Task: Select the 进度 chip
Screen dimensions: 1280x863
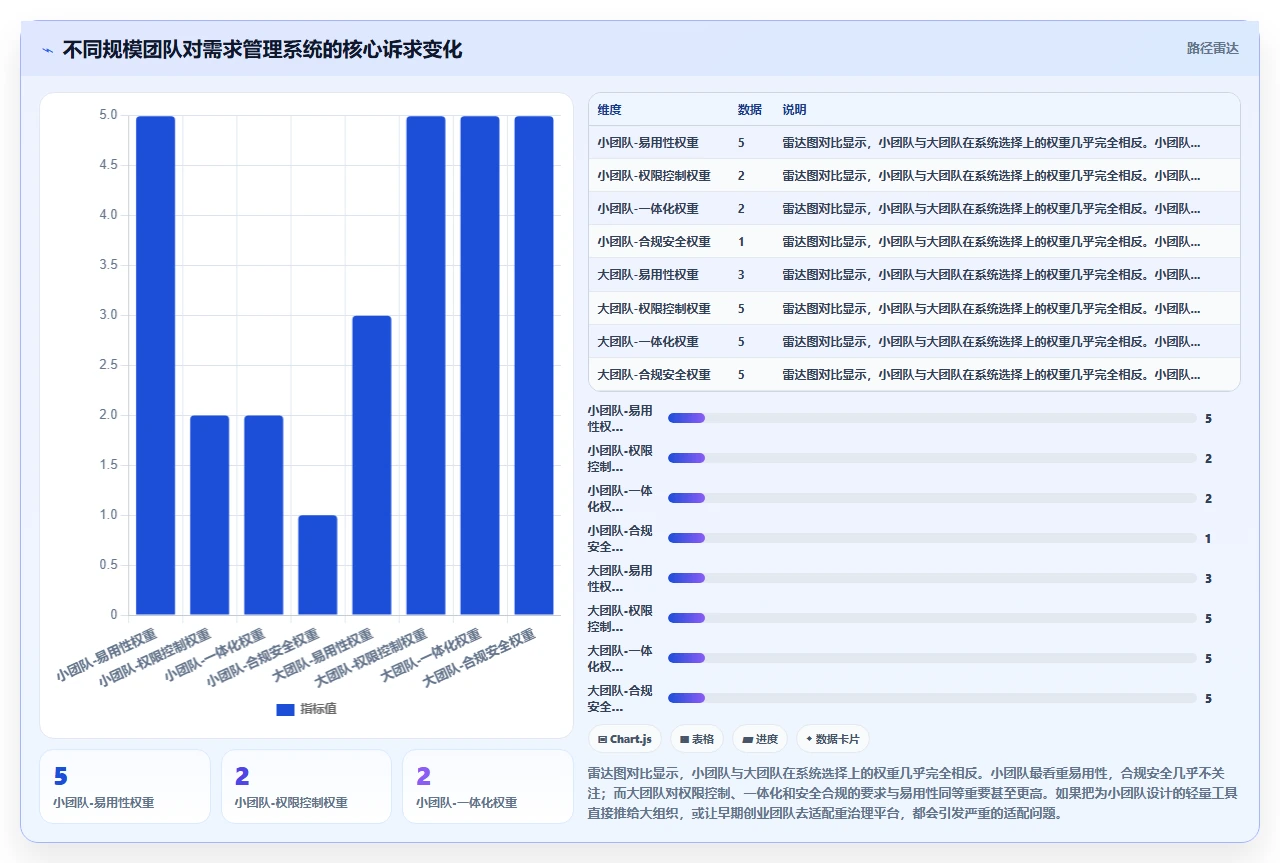Action: (760, 739)
